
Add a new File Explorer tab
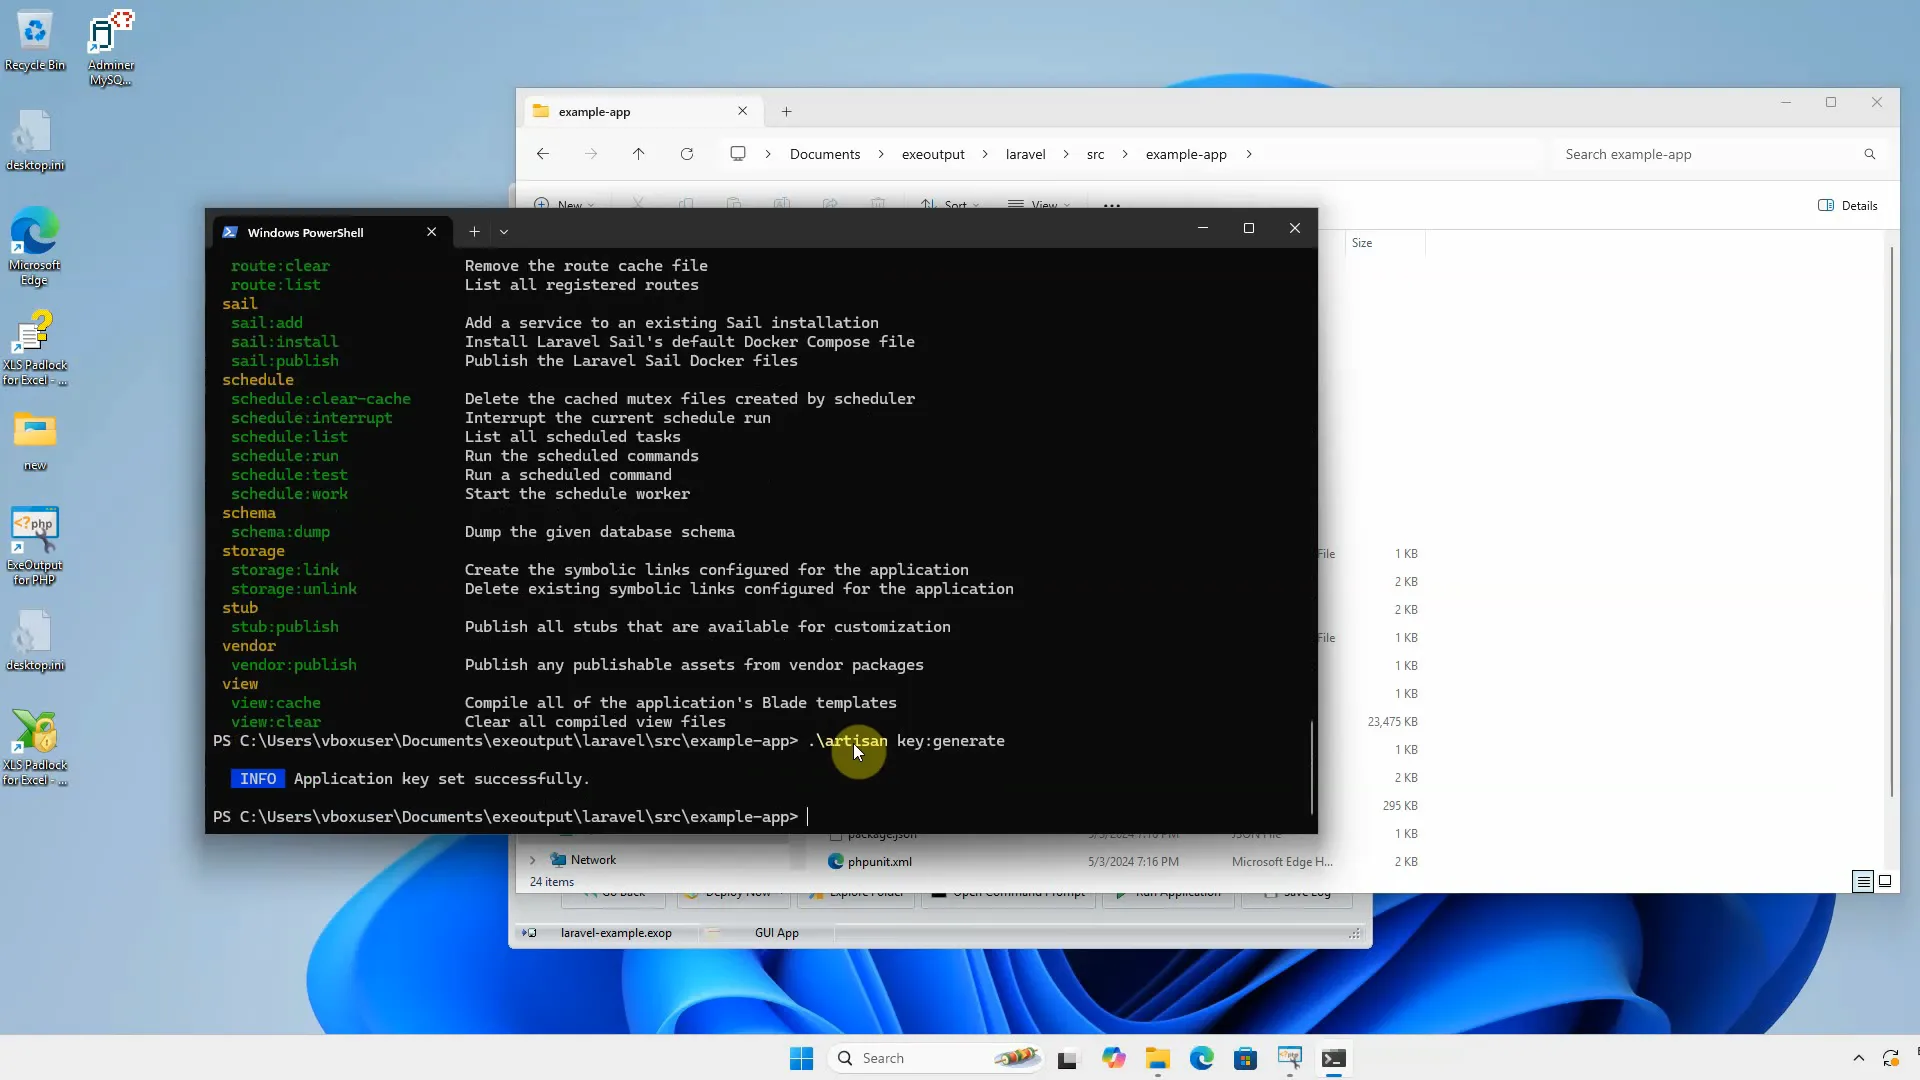pos(786,111)
